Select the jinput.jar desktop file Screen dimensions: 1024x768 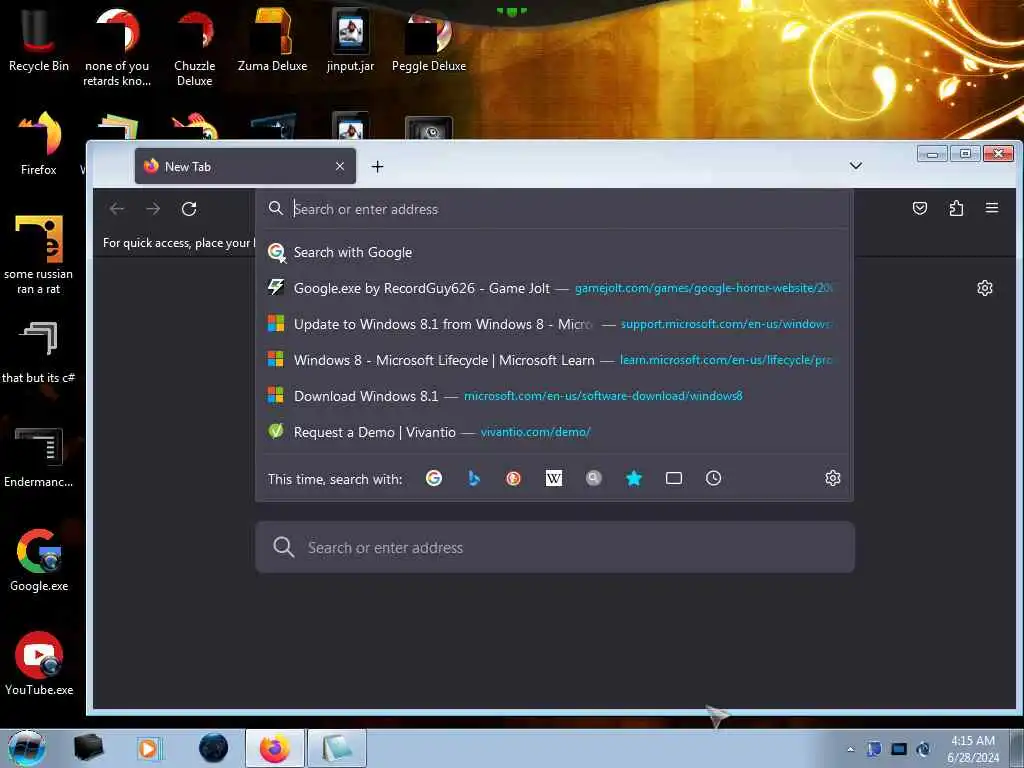[x=351, y=39]
